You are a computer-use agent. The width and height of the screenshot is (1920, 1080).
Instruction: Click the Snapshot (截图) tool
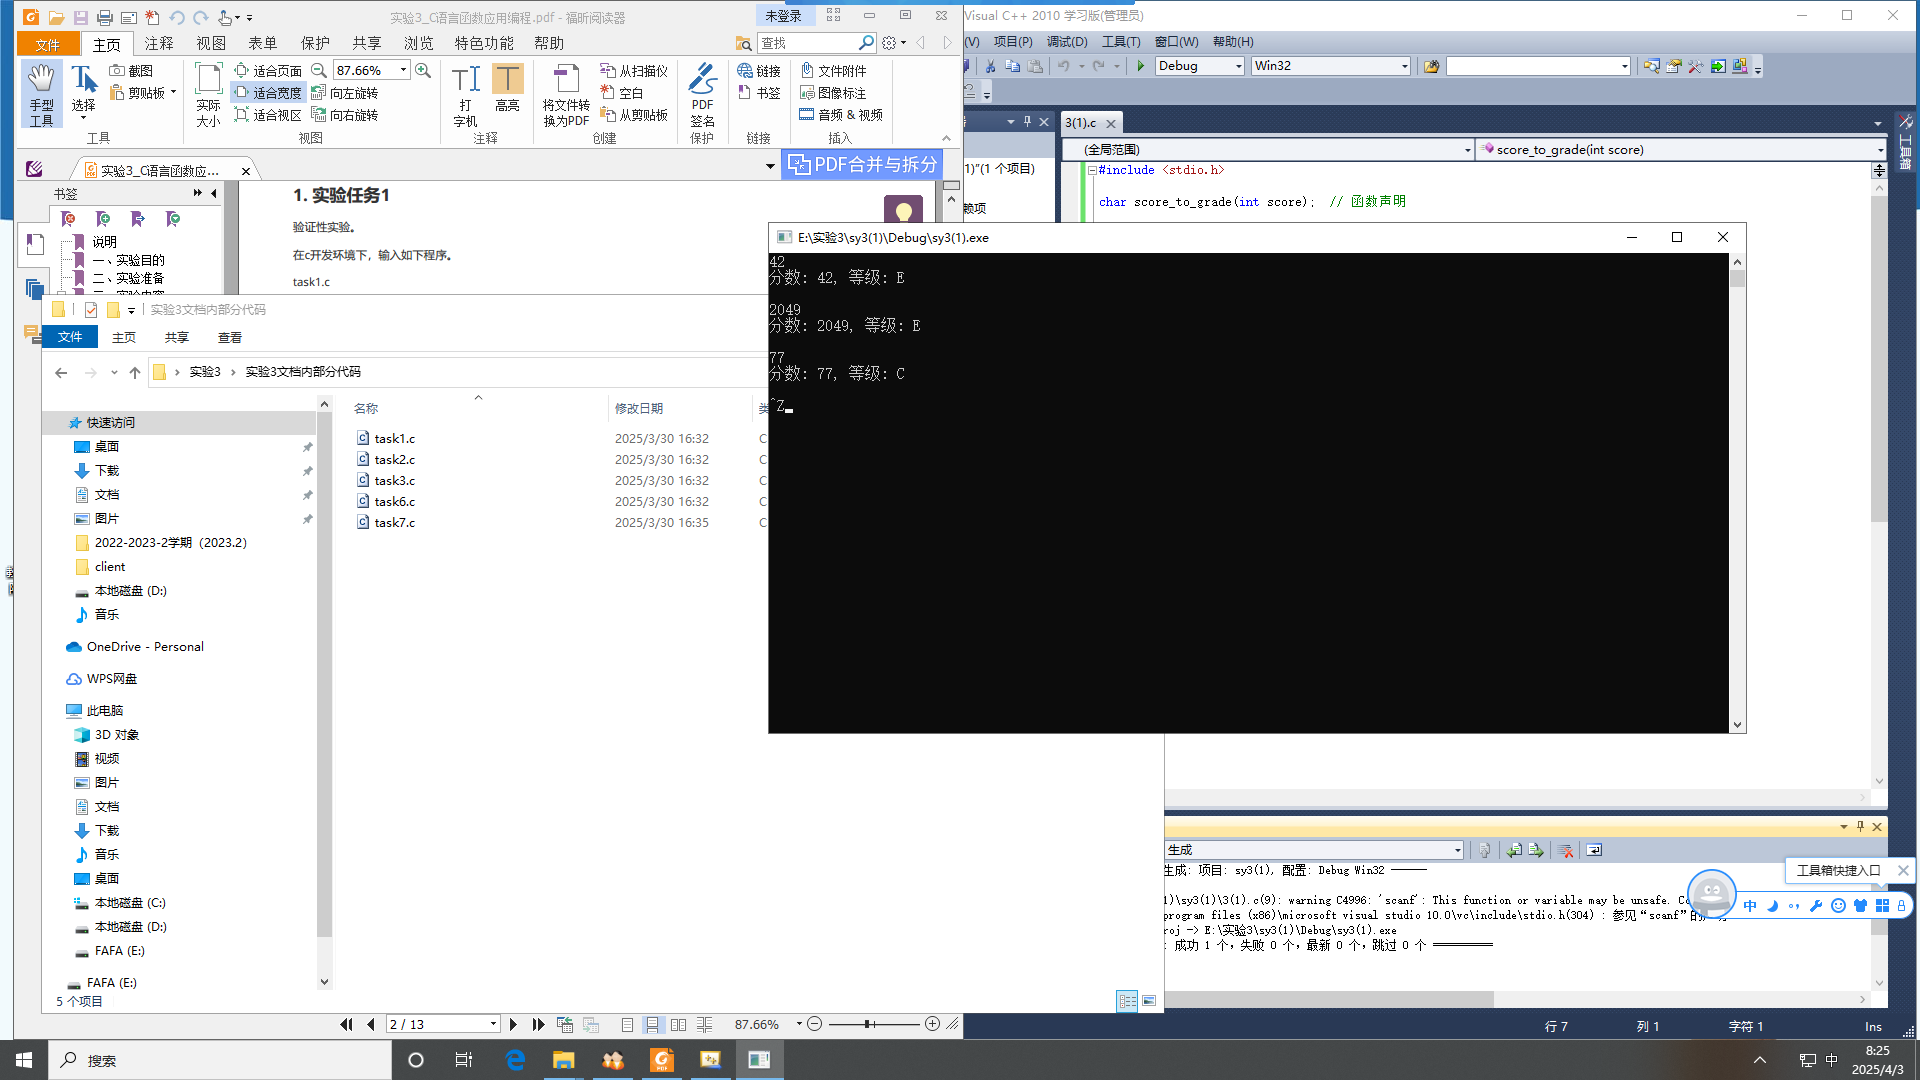click(x=131, y=71)
